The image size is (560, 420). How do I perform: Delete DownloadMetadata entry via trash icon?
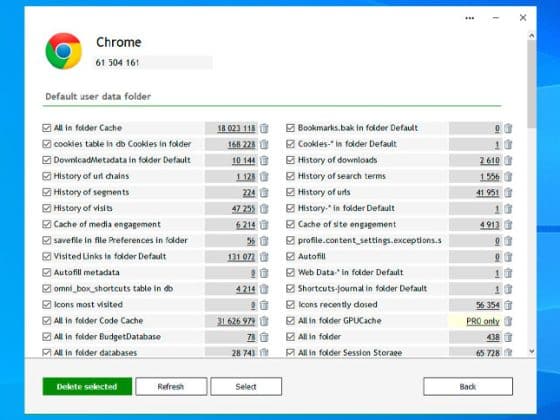264,160
